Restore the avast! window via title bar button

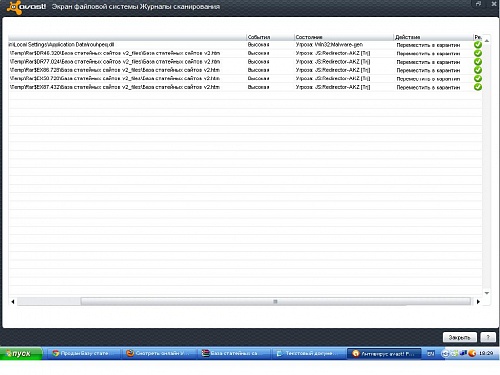tap(478, 4)
